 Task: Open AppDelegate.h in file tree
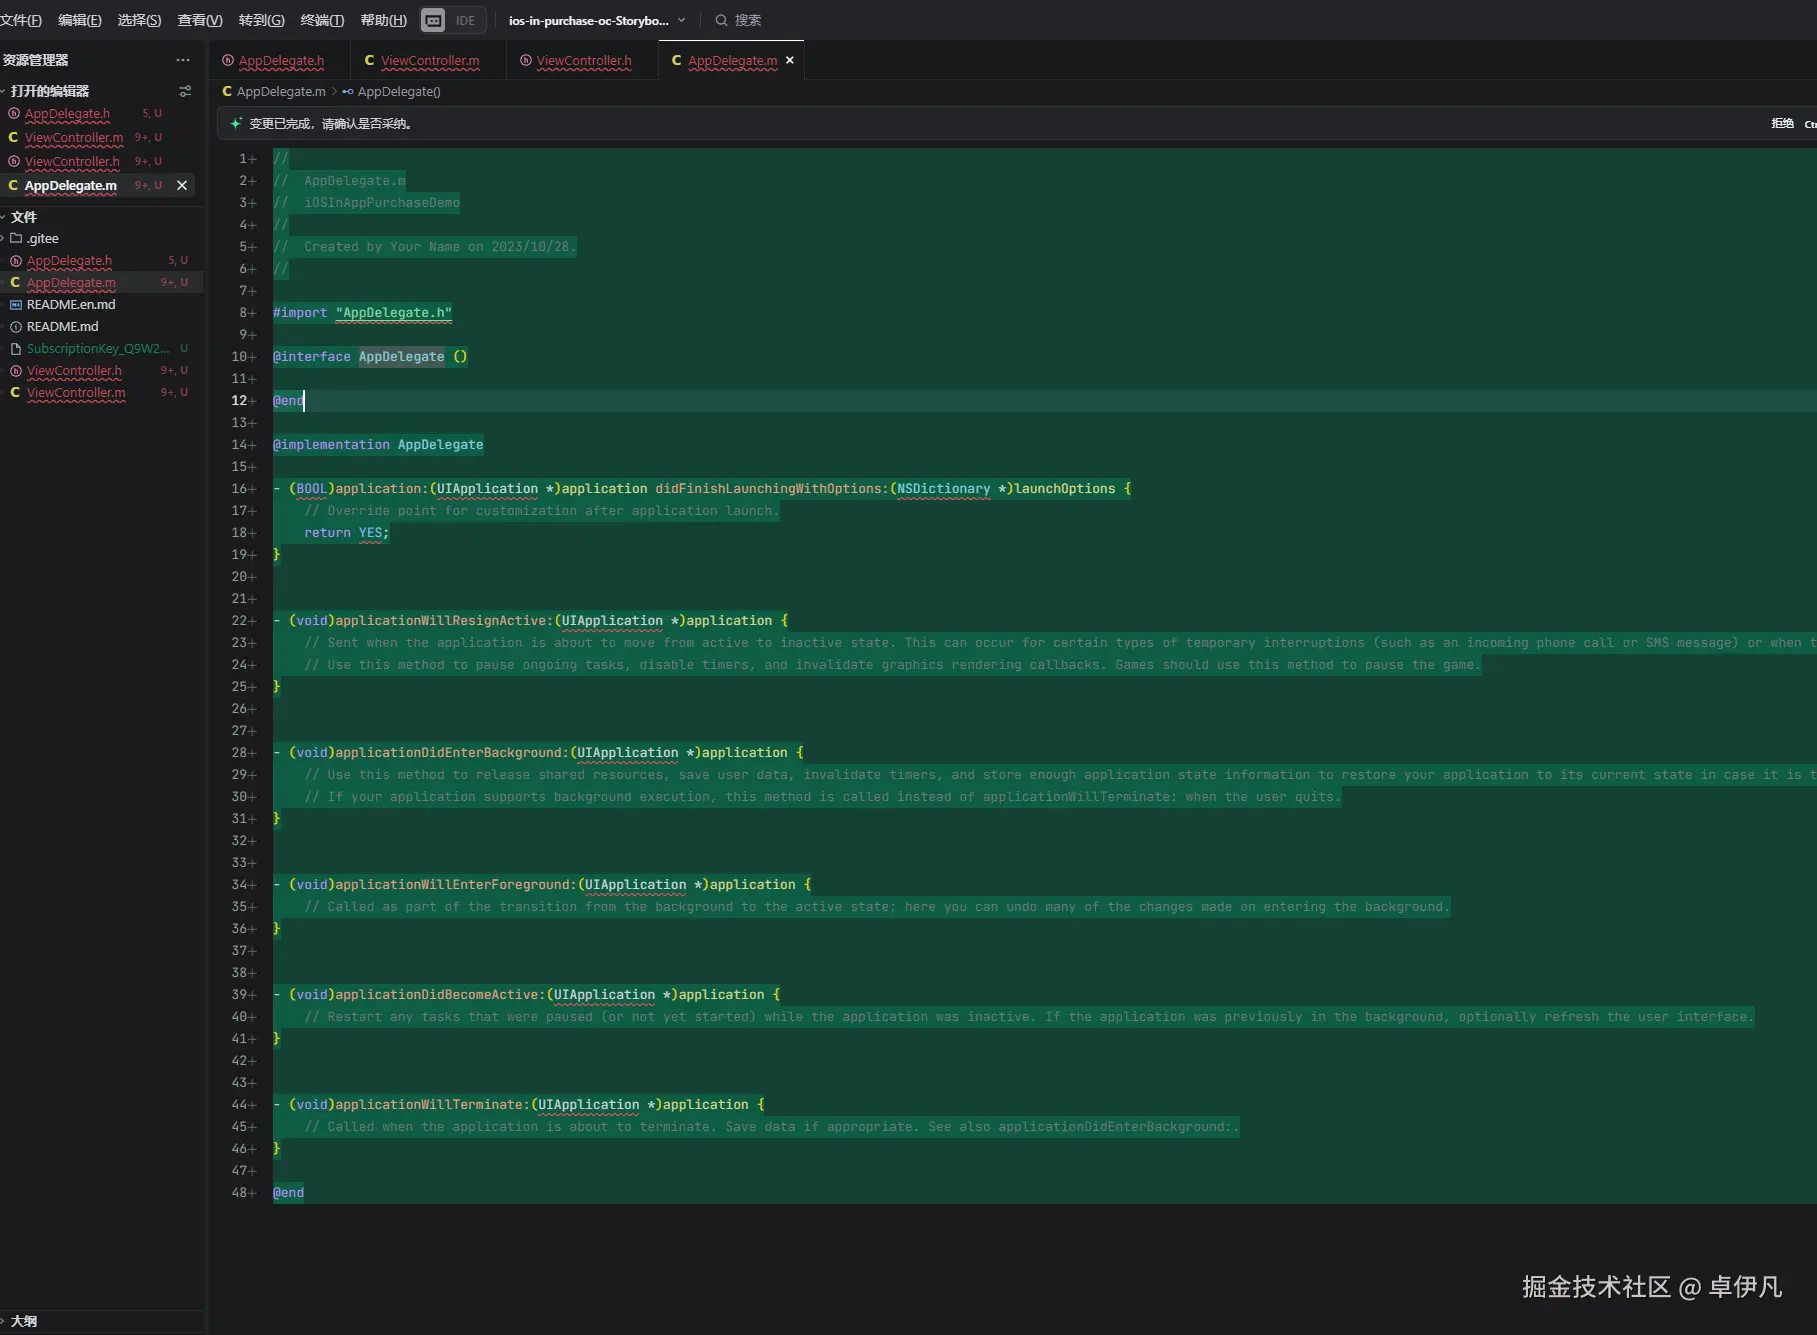click(69, 261)
